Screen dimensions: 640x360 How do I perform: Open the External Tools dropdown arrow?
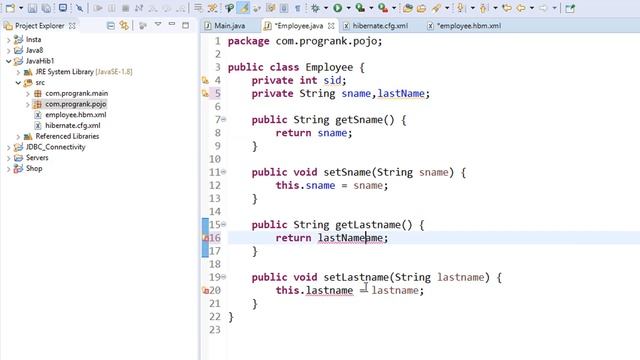point(394,8)
